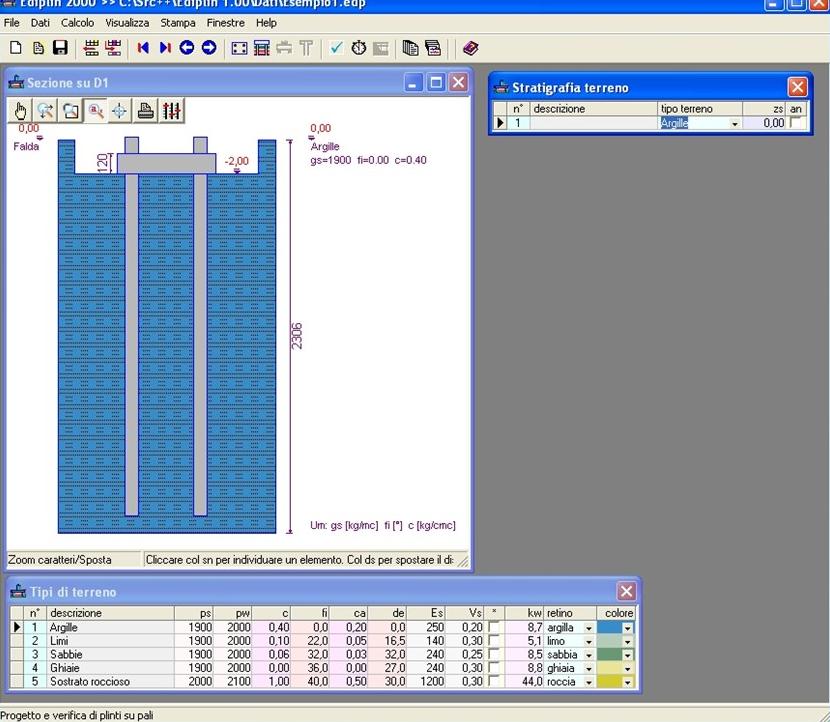Screen dimensions: 830x722
Task: Click the crosshair center view tool
Action: click(x=119, y=111)
